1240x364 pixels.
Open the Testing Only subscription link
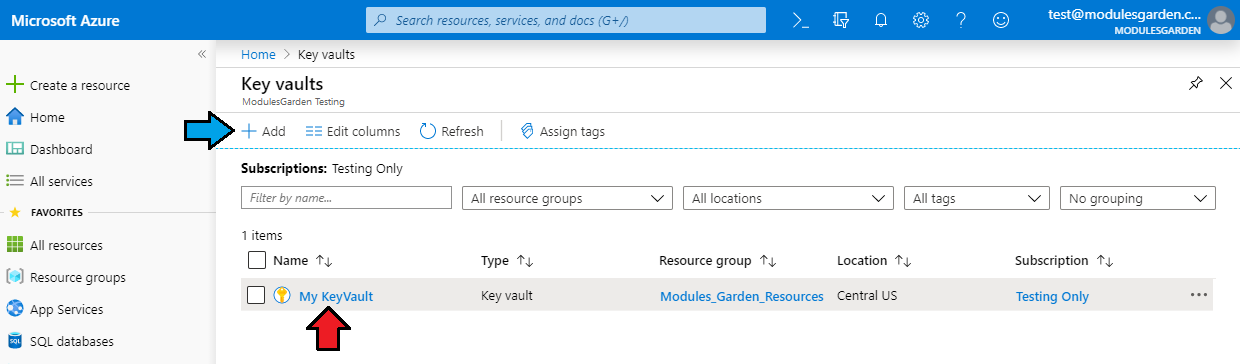1052,296
